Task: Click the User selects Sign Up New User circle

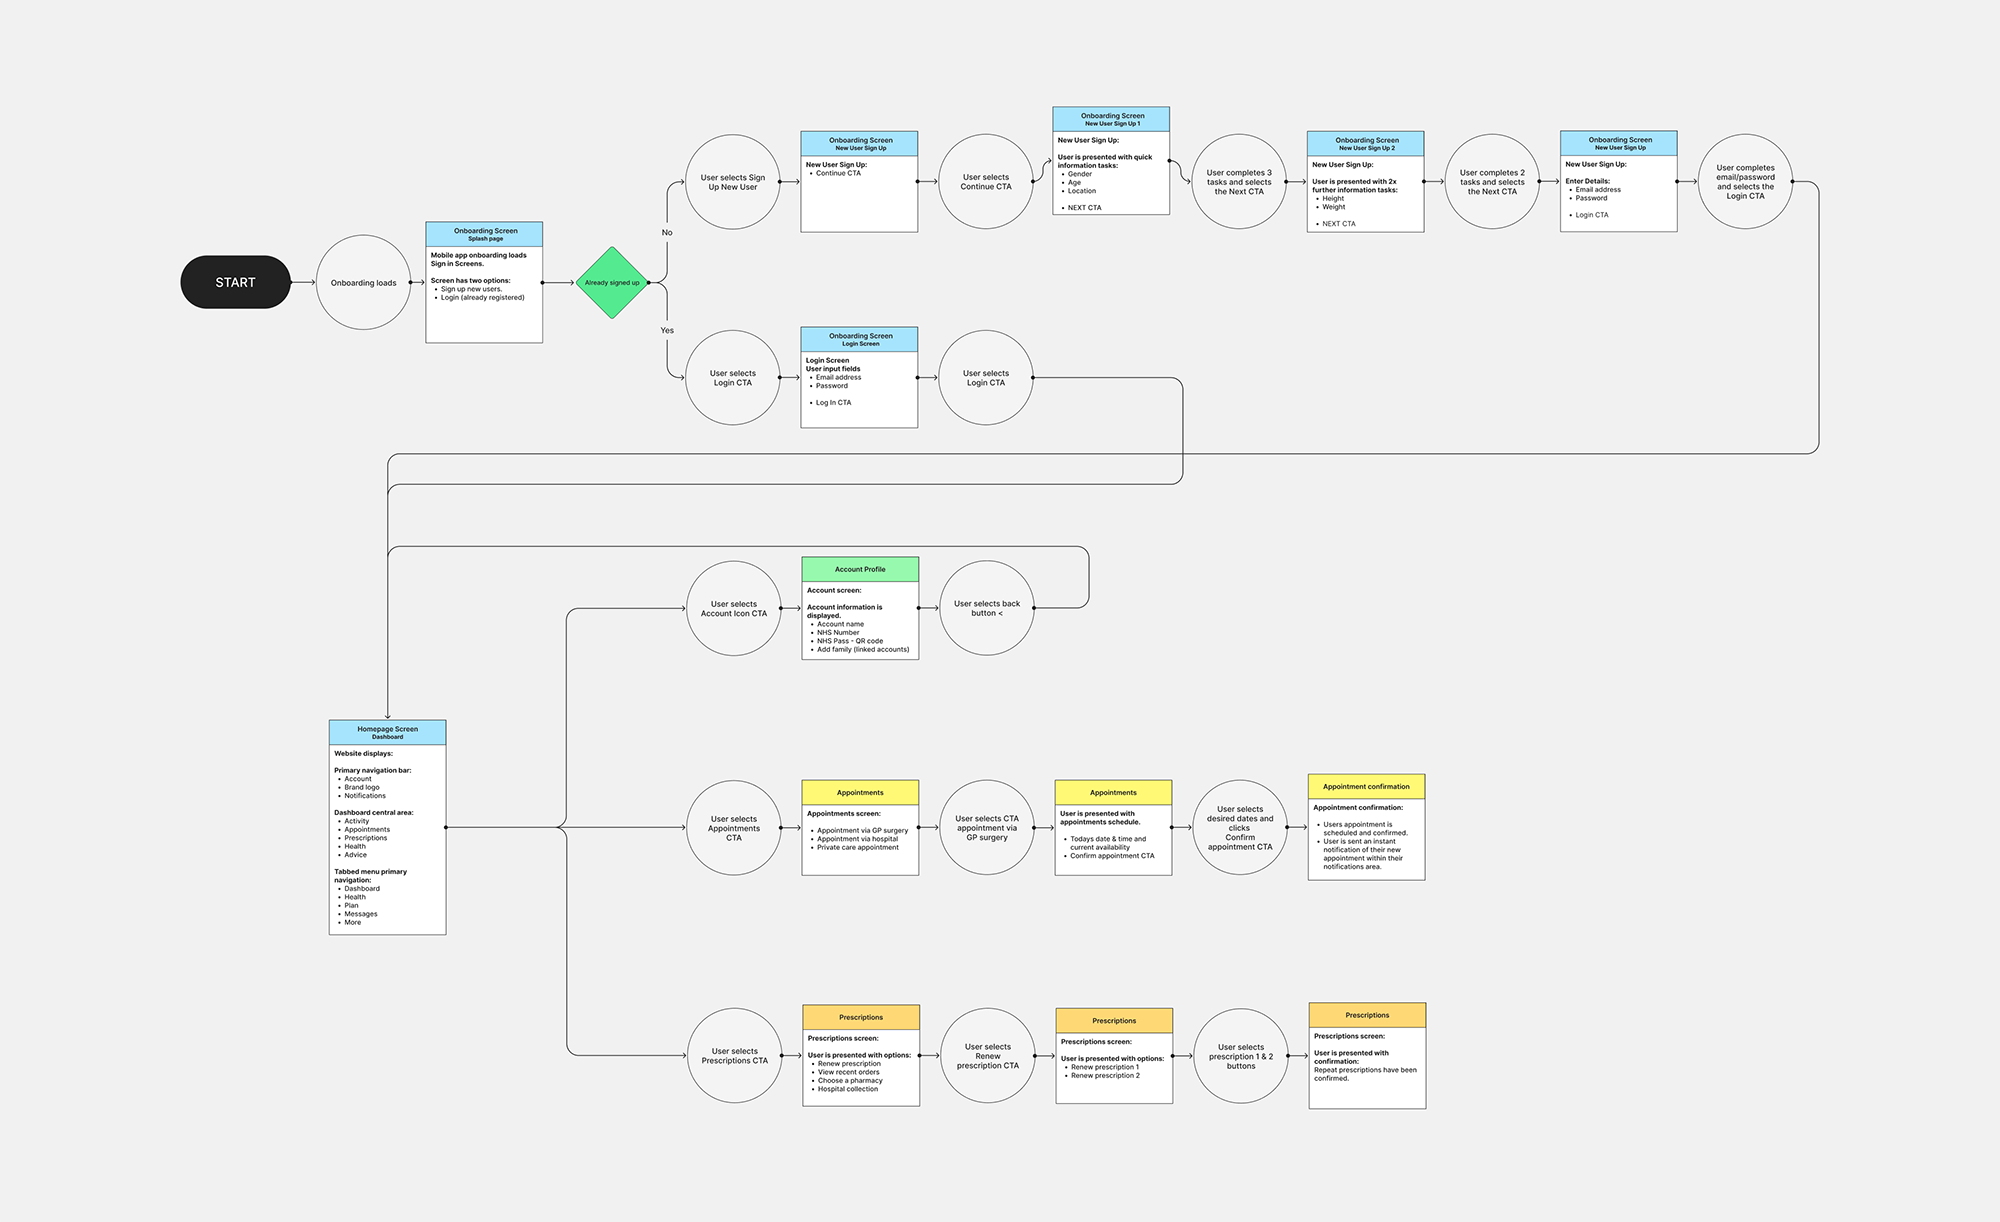Action: point(733,182)
